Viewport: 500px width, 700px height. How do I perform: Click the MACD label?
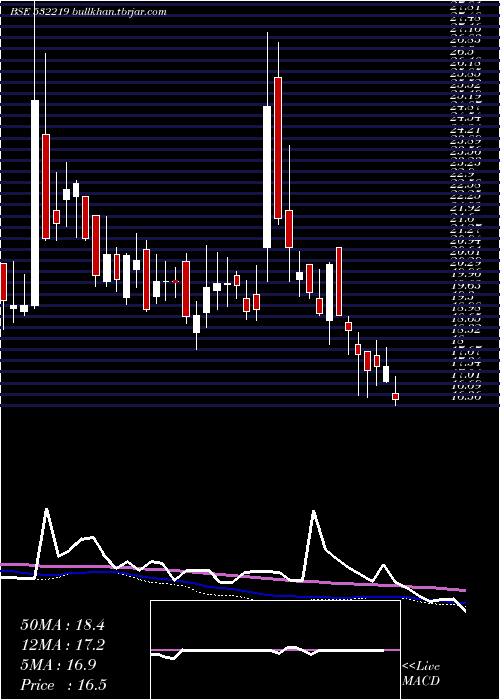click(x=421, y=681)
